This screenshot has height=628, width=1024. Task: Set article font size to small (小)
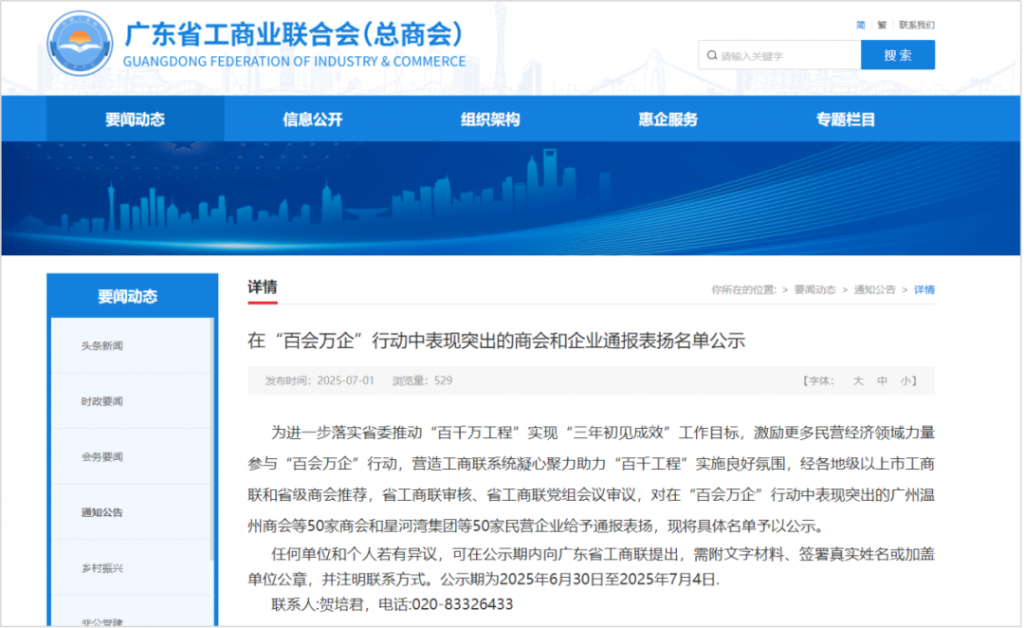[x=904, y=381]
